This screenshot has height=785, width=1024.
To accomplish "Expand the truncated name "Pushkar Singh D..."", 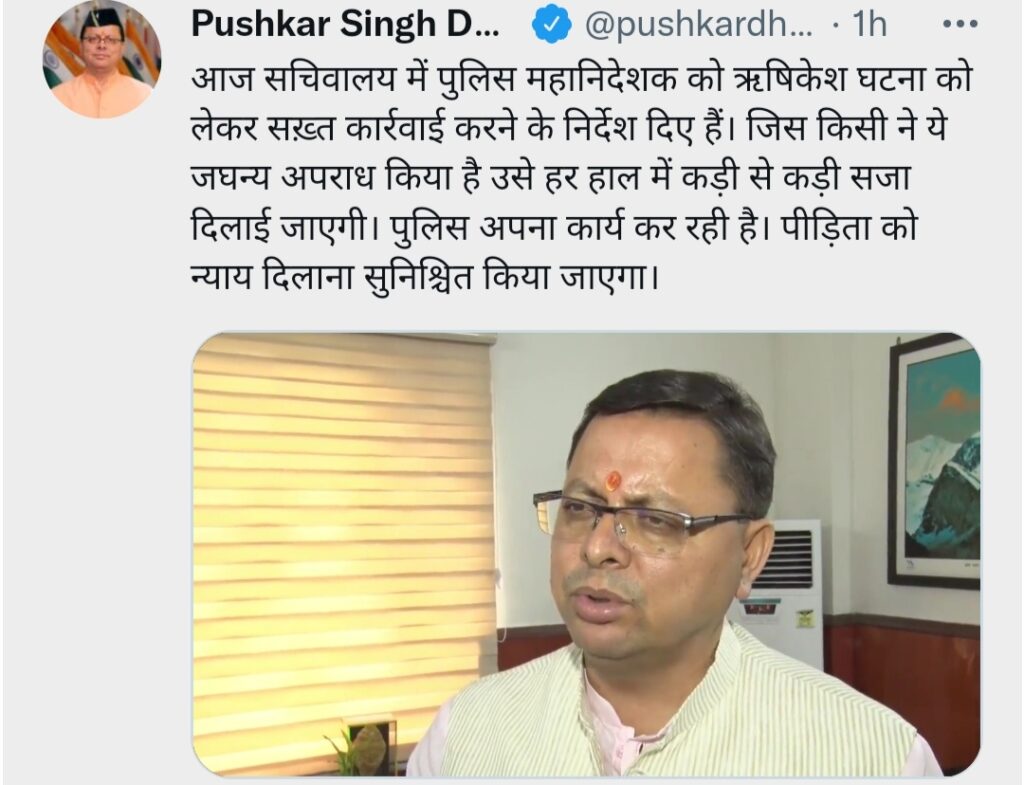I will coord(345,24).
